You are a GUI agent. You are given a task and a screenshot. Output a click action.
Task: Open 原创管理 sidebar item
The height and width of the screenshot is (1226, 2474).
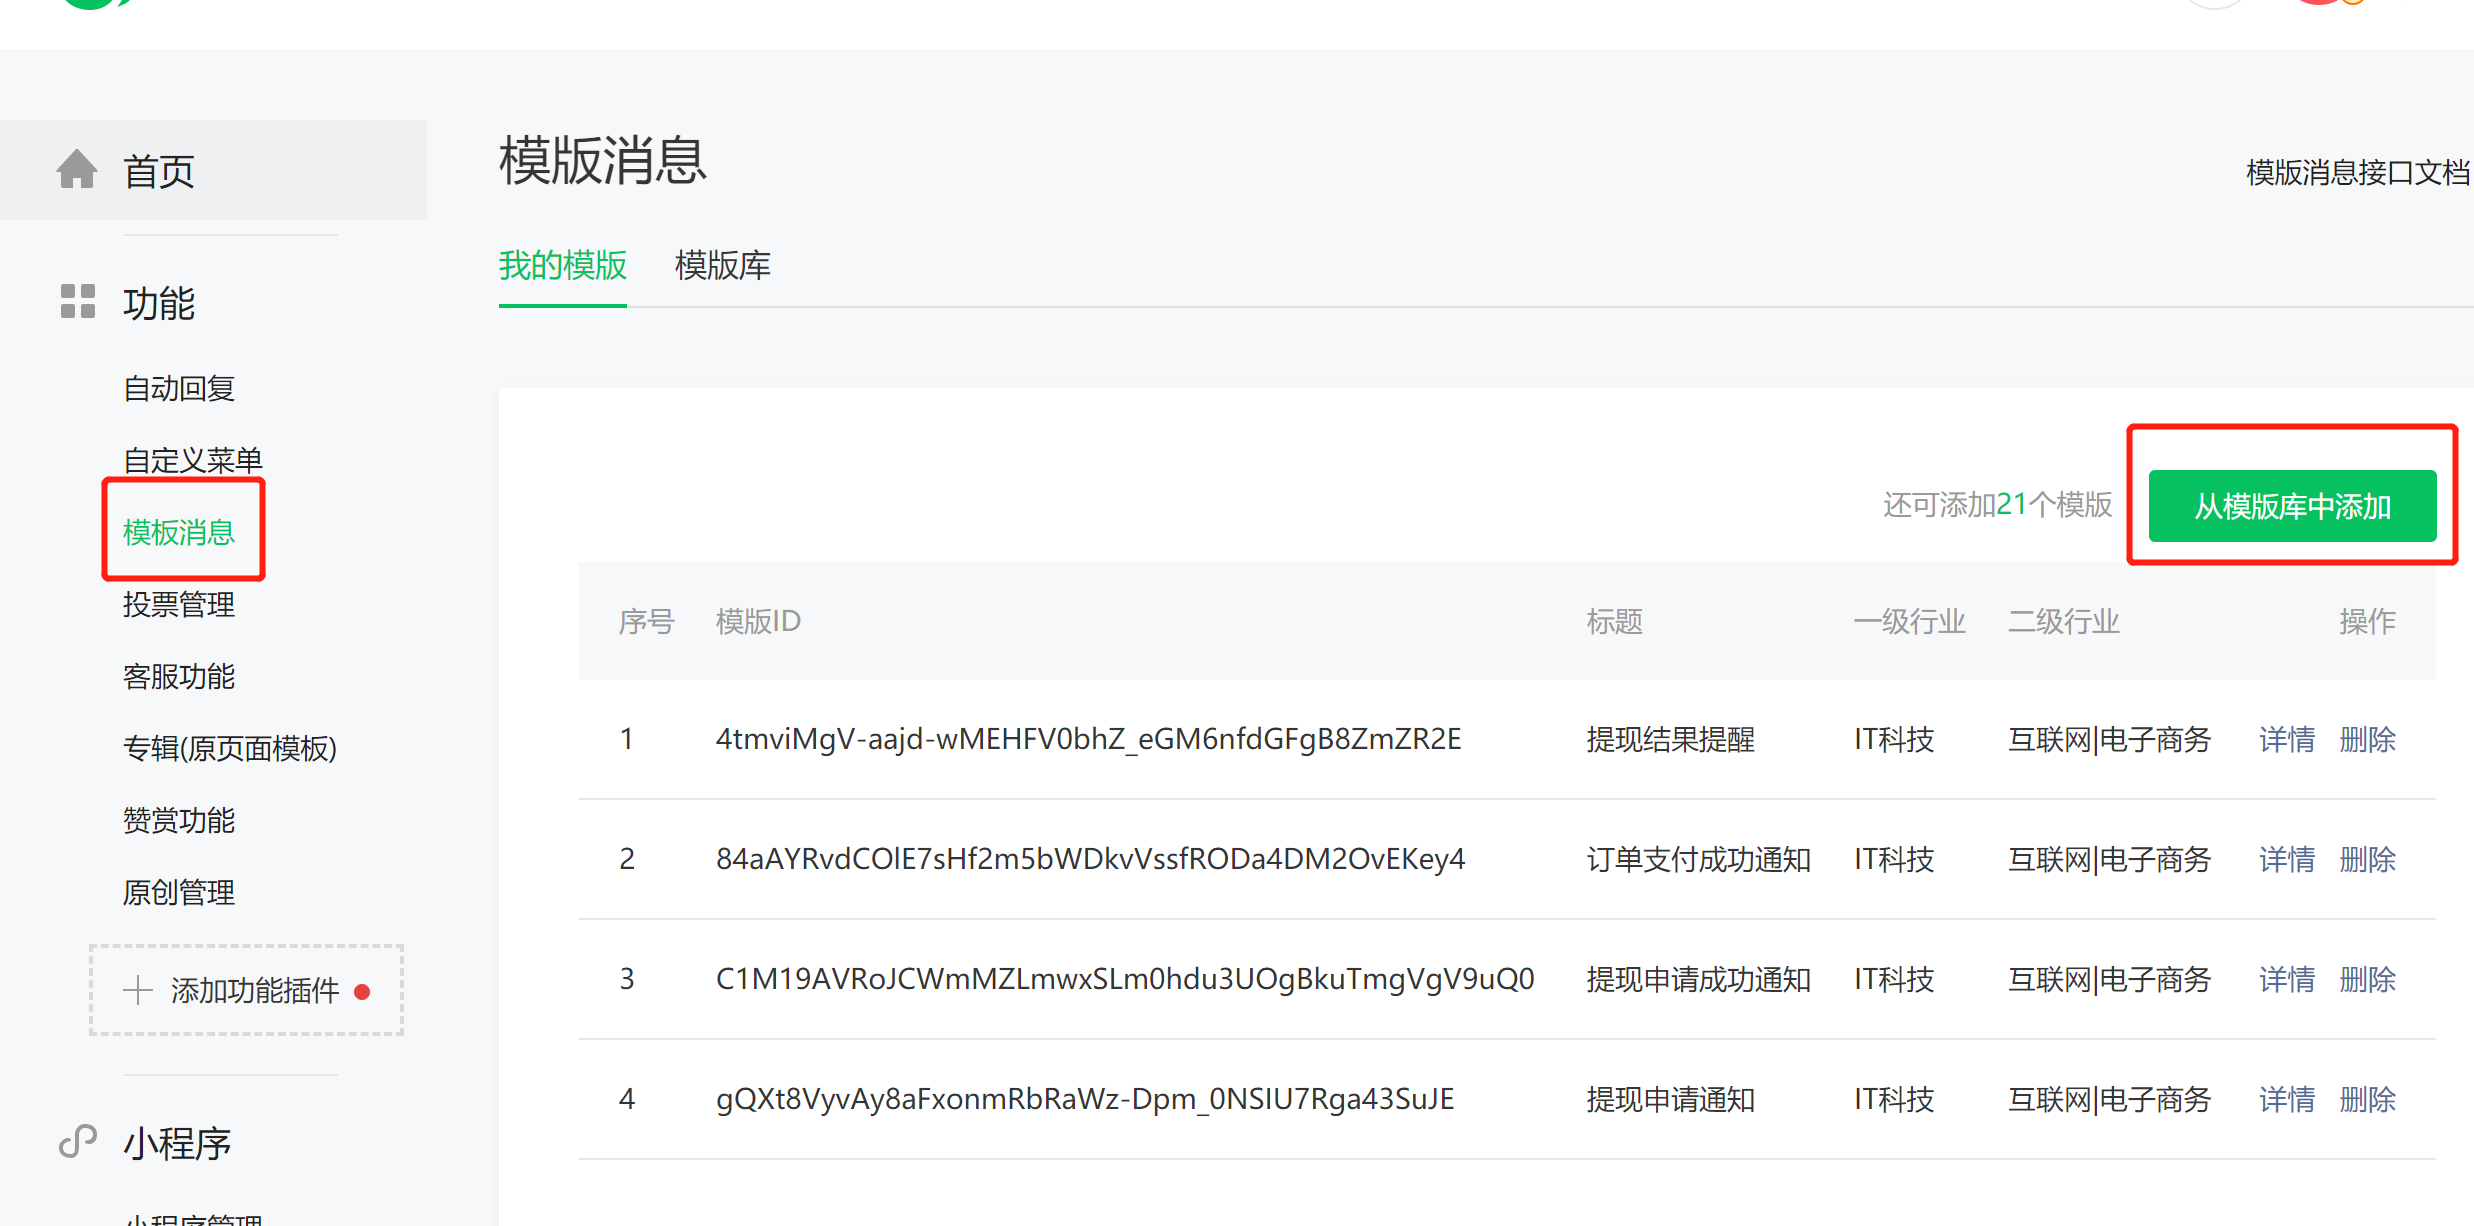tap(178, 892)
